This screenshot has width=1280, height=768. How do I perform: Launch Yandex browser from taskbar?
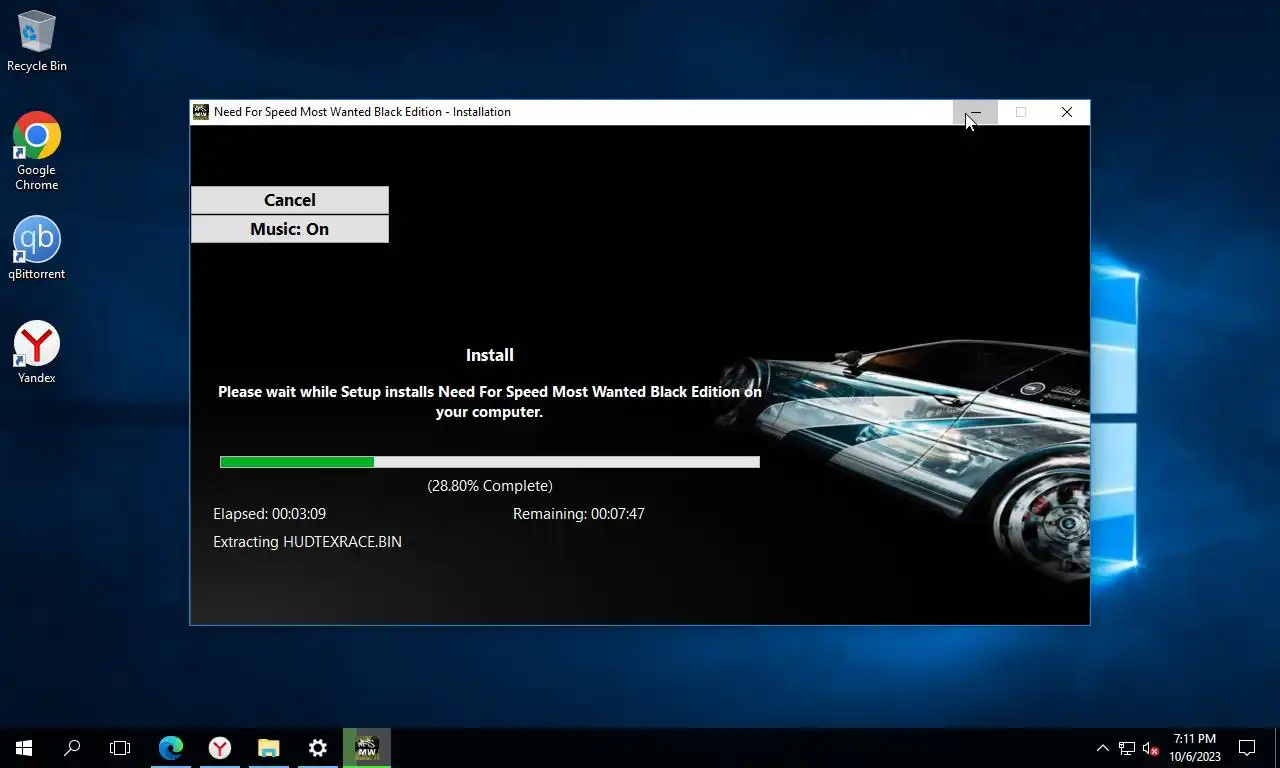[x=220, y=748]
